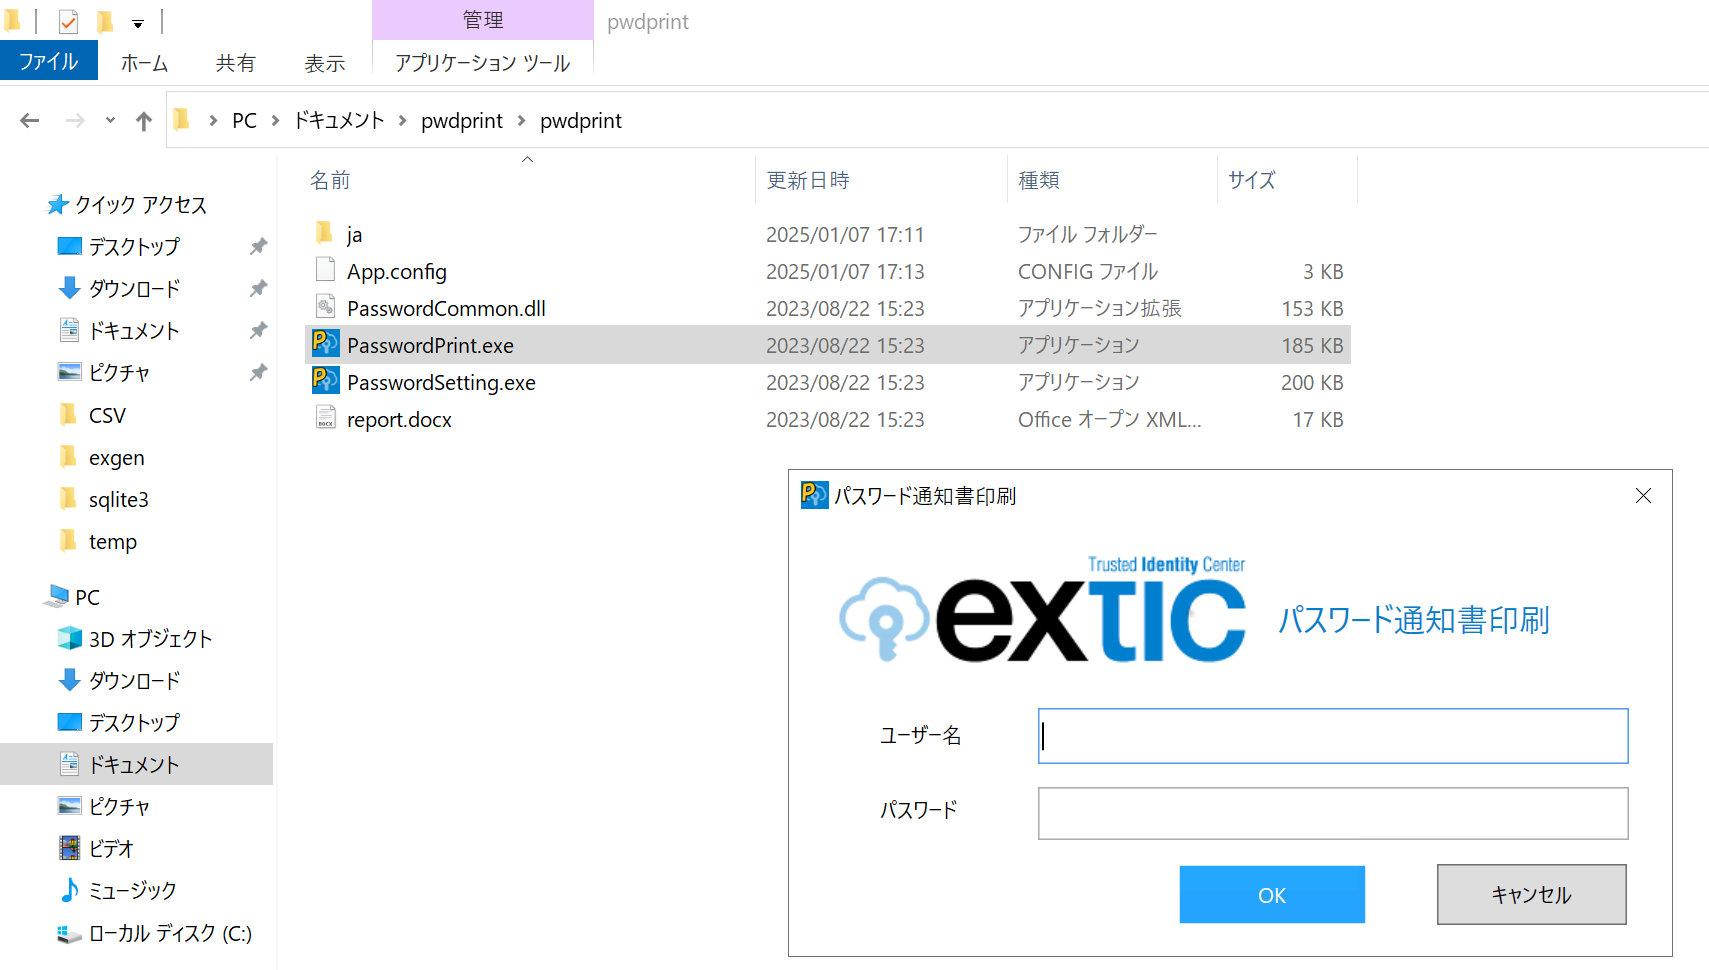Click the Quick Access star icon
Viewport: 1709px width, 970px height.
[58, 205]
